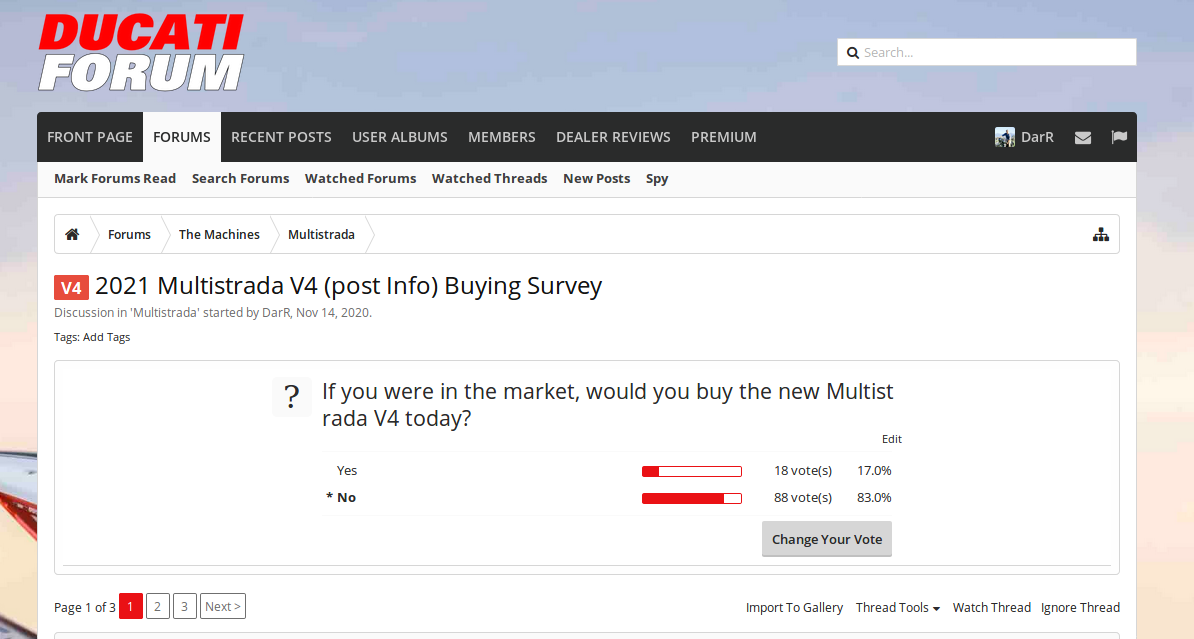The image size is (1194, 639).
Task: Click into the search field
Action: [995, 52]
